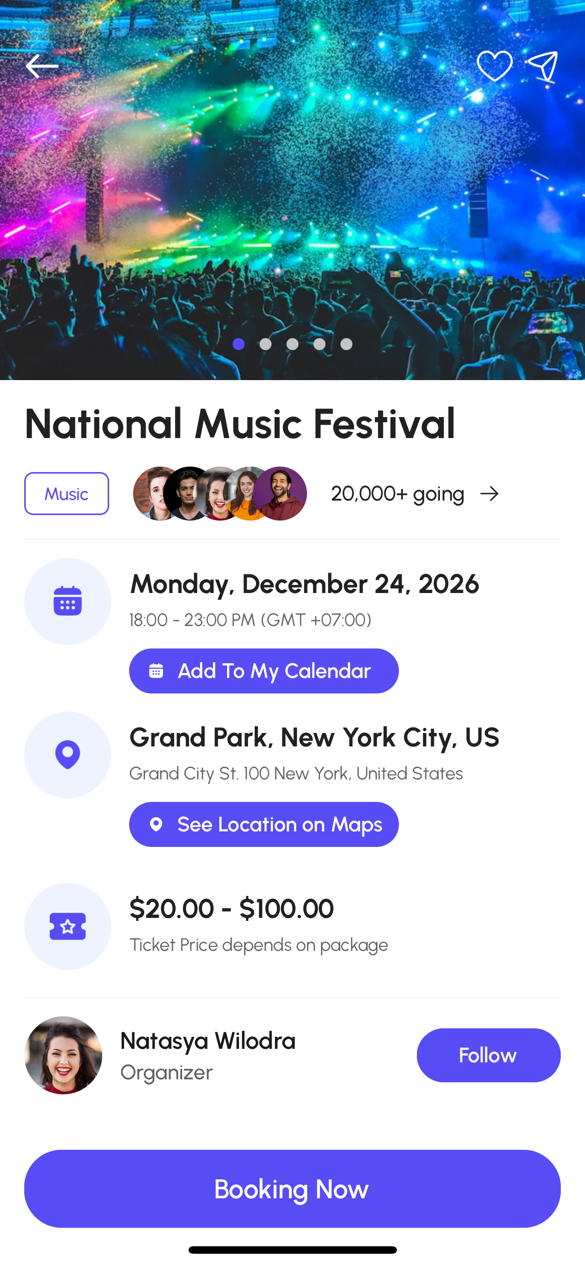Image resolution: width=585 pixels, height=1266 pixels.
Task: Tap the pin icon inside See Location on Maps
Action: pos(156,824)
